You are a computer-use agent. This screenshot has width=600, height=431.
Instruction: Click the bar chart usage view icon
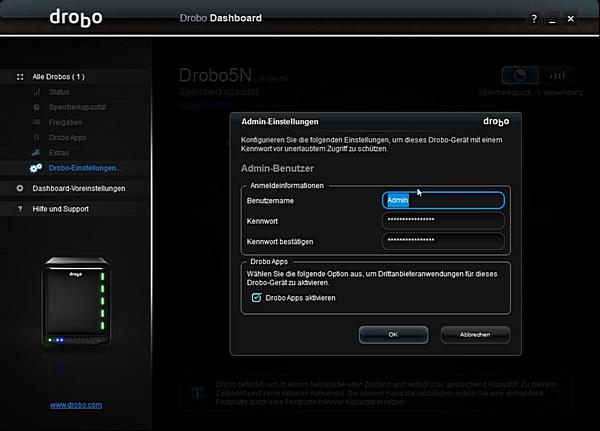click(x=557, y=75)
